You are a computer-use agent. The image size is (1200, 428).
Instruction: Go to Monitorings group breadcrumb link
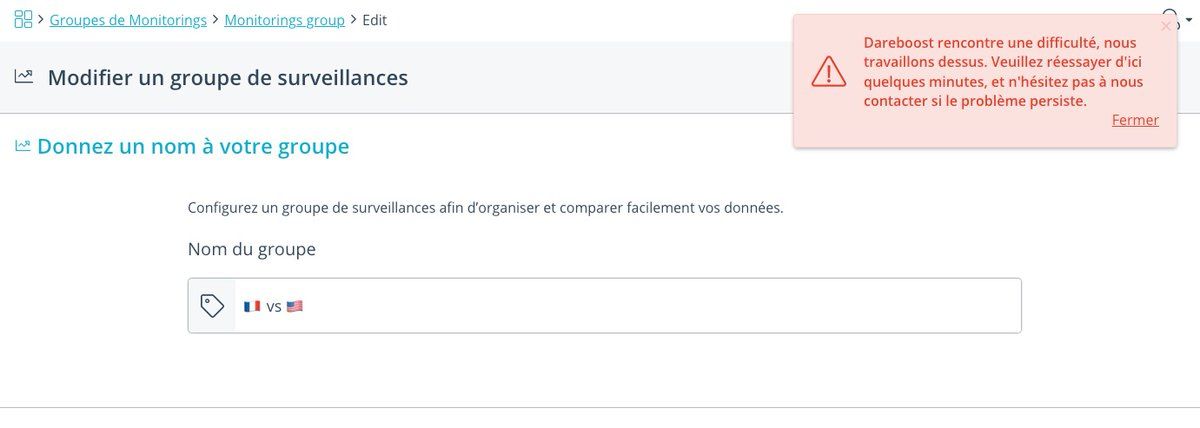pos(284,20)
